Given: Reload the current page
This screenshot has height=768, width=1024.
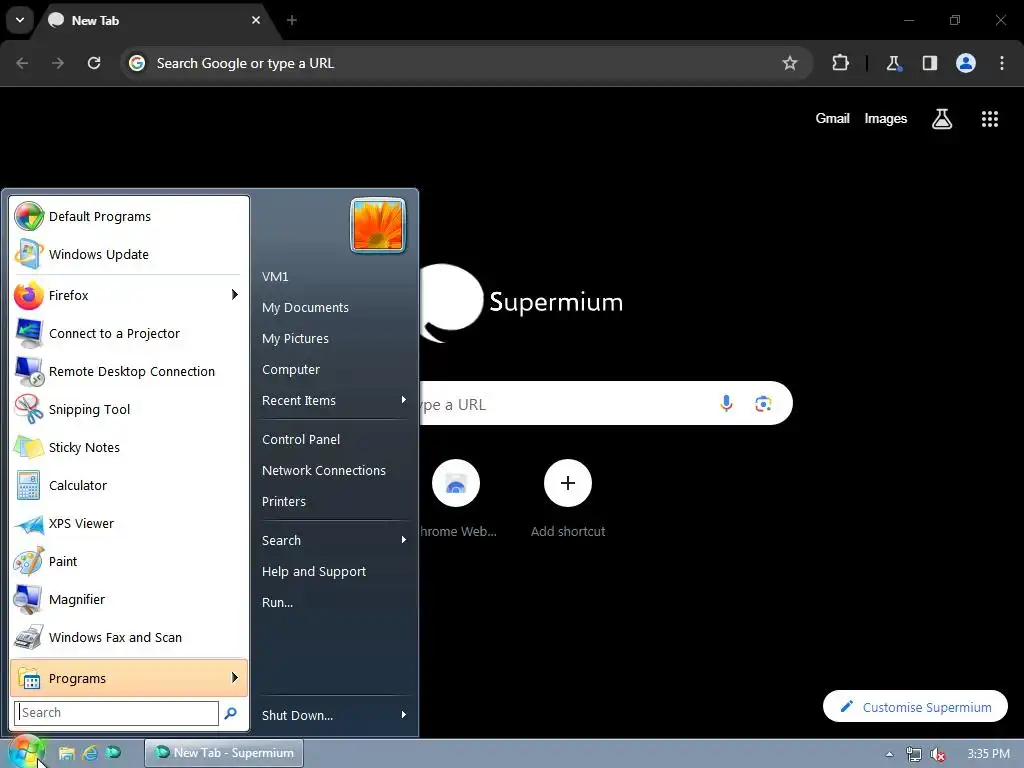Looking at the screenshot, I should click(94, 63).
